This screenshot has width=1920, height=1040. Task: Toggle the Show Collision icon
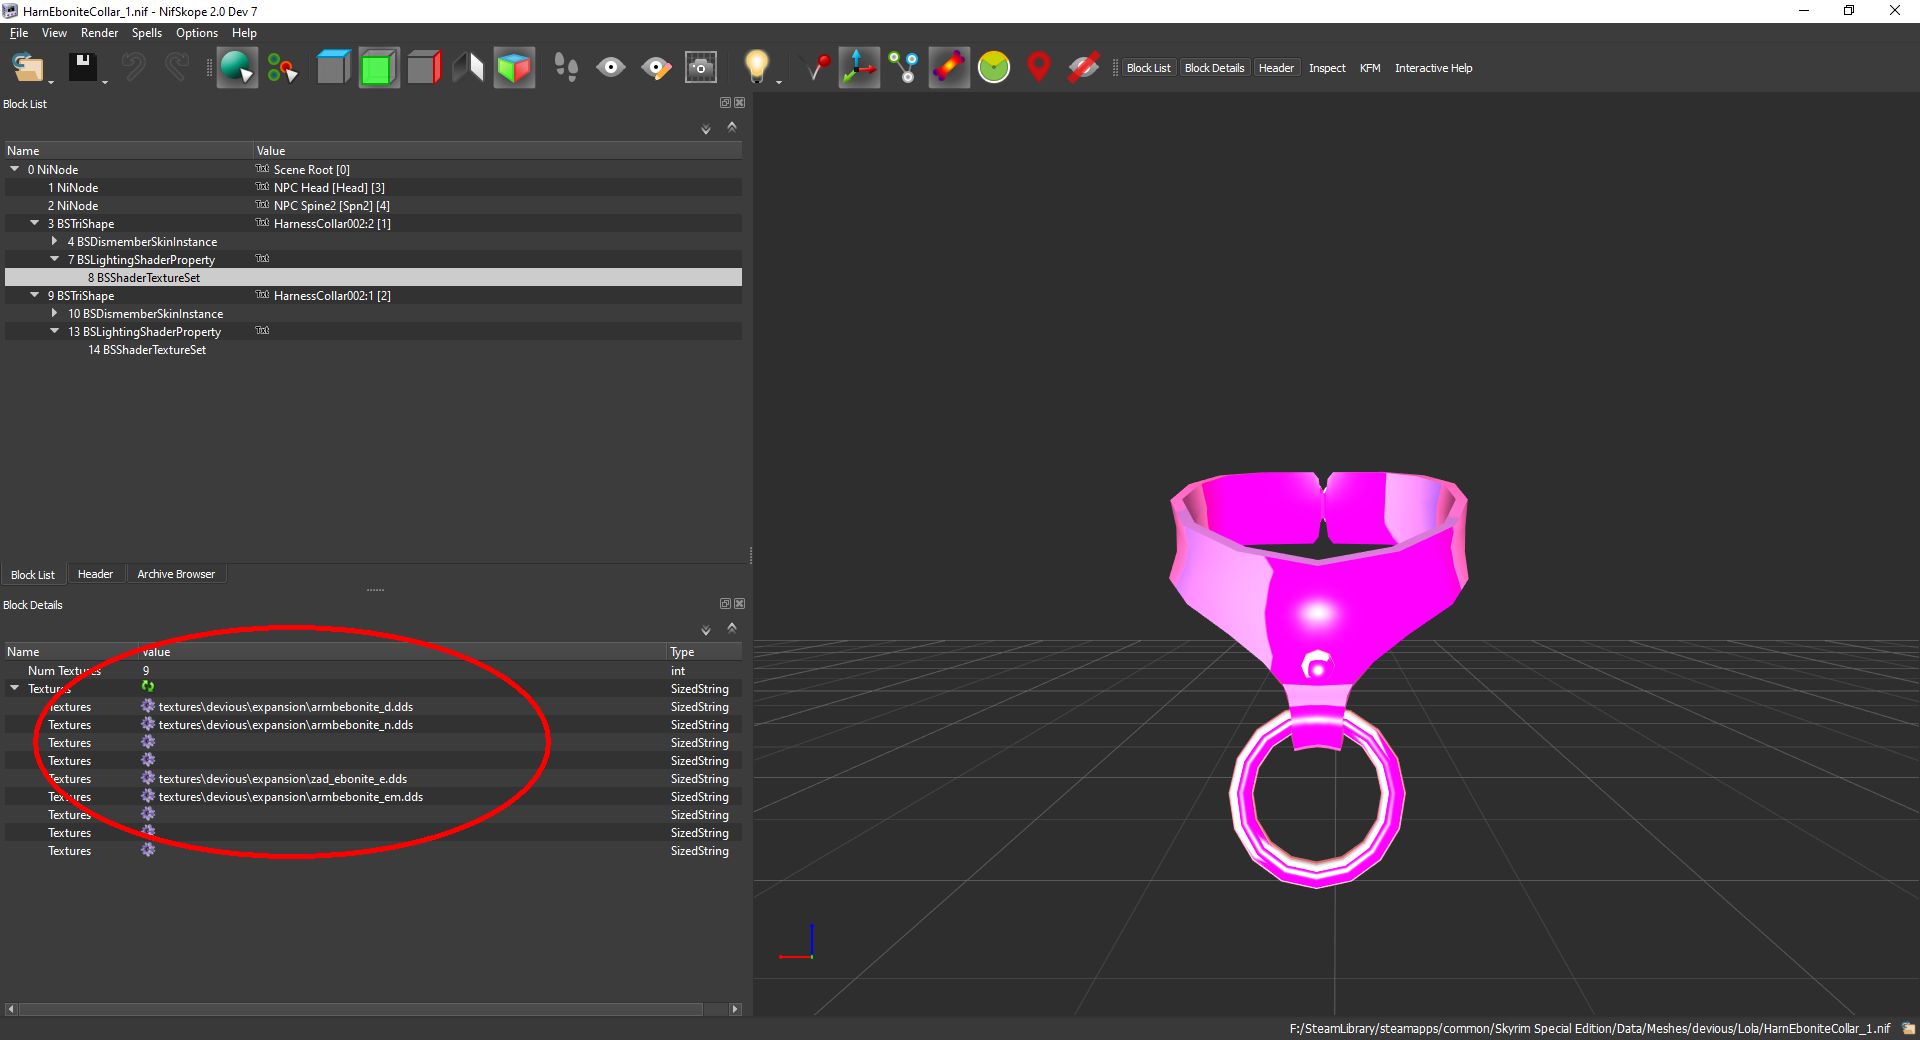click(949, 68)
